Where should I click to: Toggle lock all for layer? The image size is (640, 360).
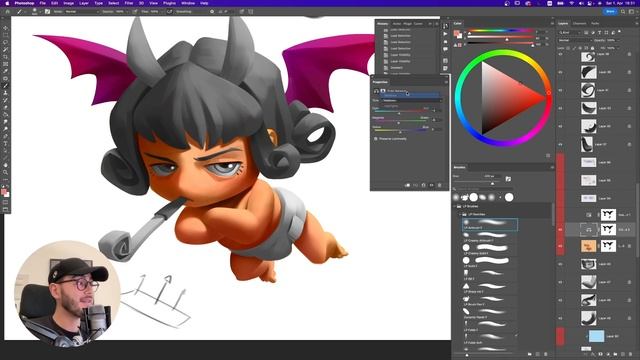(593, 48)
